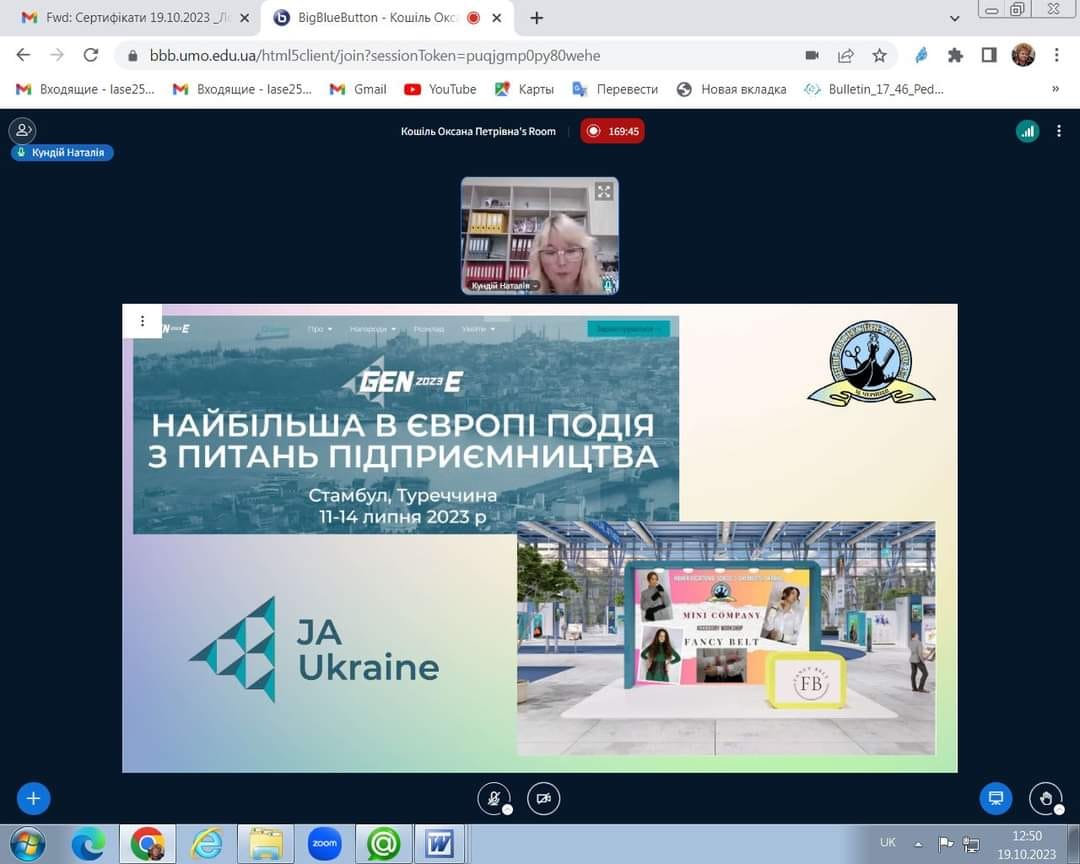1080x864 pixels.
Task: Bookmark this page with the star
Action: [x=879, y=55]
